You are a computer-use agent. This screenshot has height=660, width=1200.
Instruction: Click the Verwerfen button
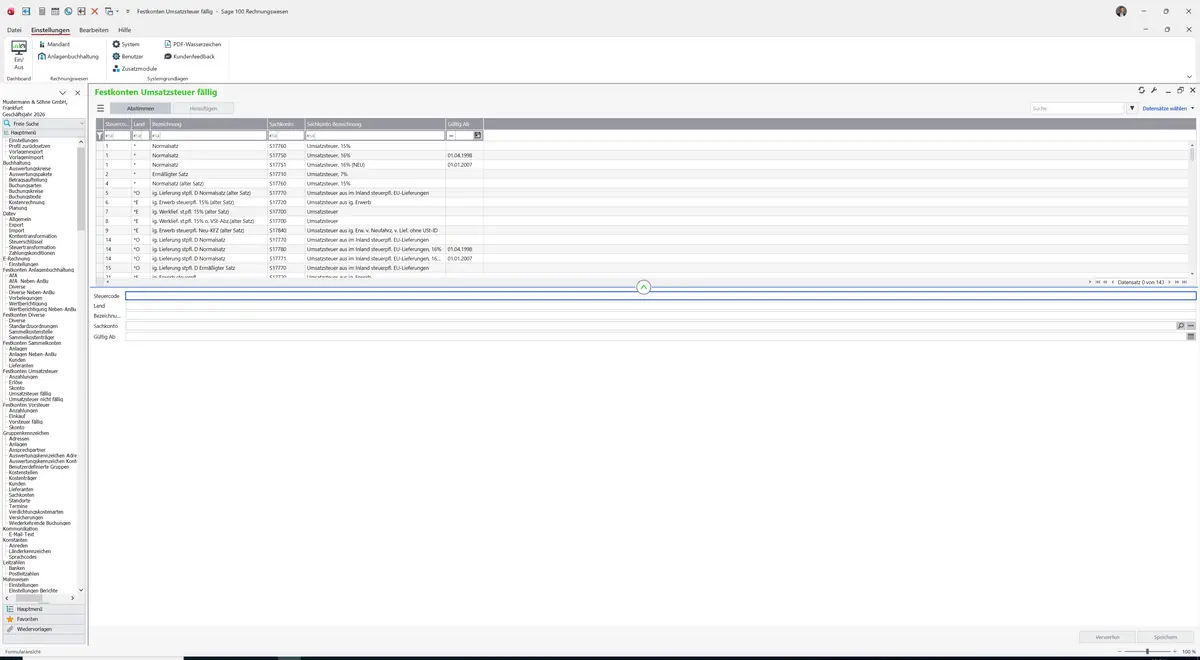click(1108, 636)
